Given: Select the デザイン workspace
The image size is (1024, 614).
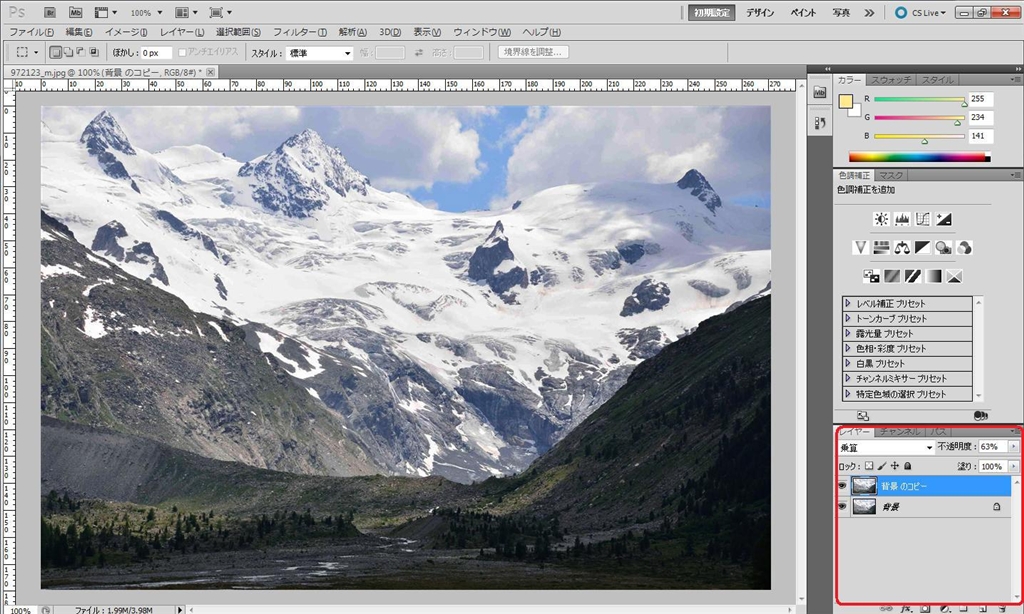Looking at the screenshot, I should 760,12.
